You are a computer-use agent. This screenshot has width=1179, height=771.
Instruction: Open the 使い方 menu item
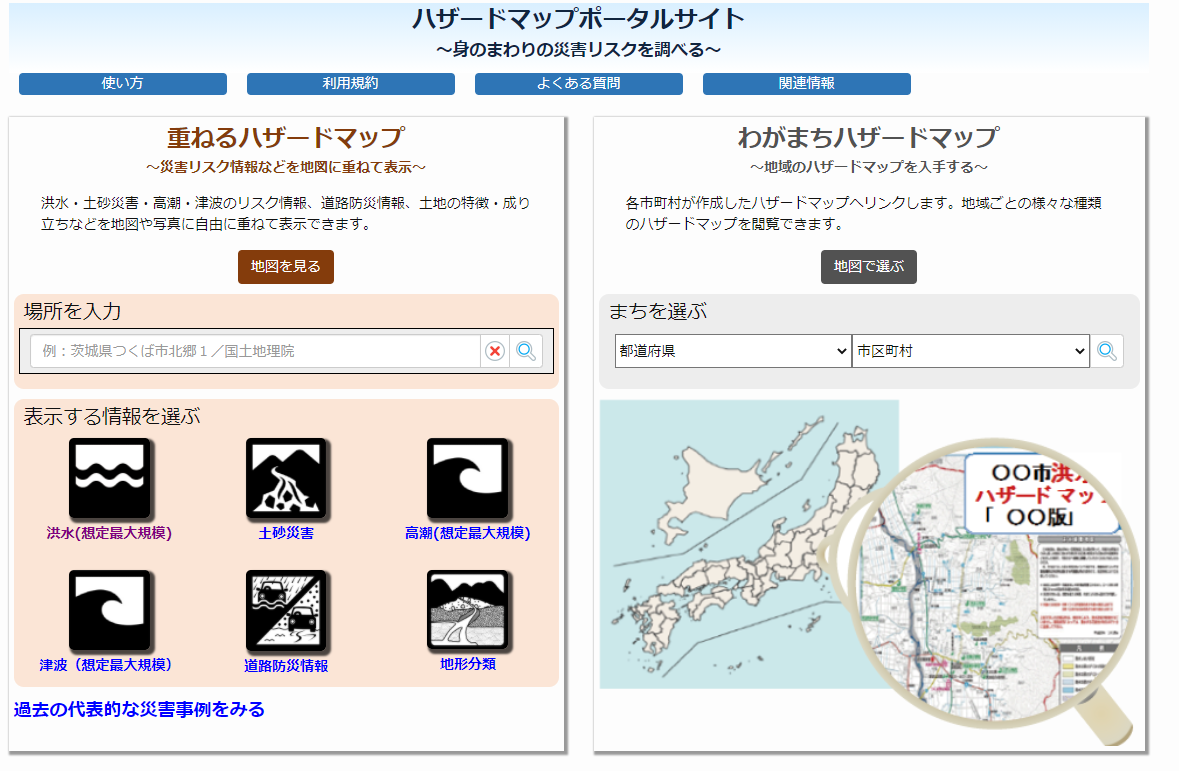[x=123, y=84]
